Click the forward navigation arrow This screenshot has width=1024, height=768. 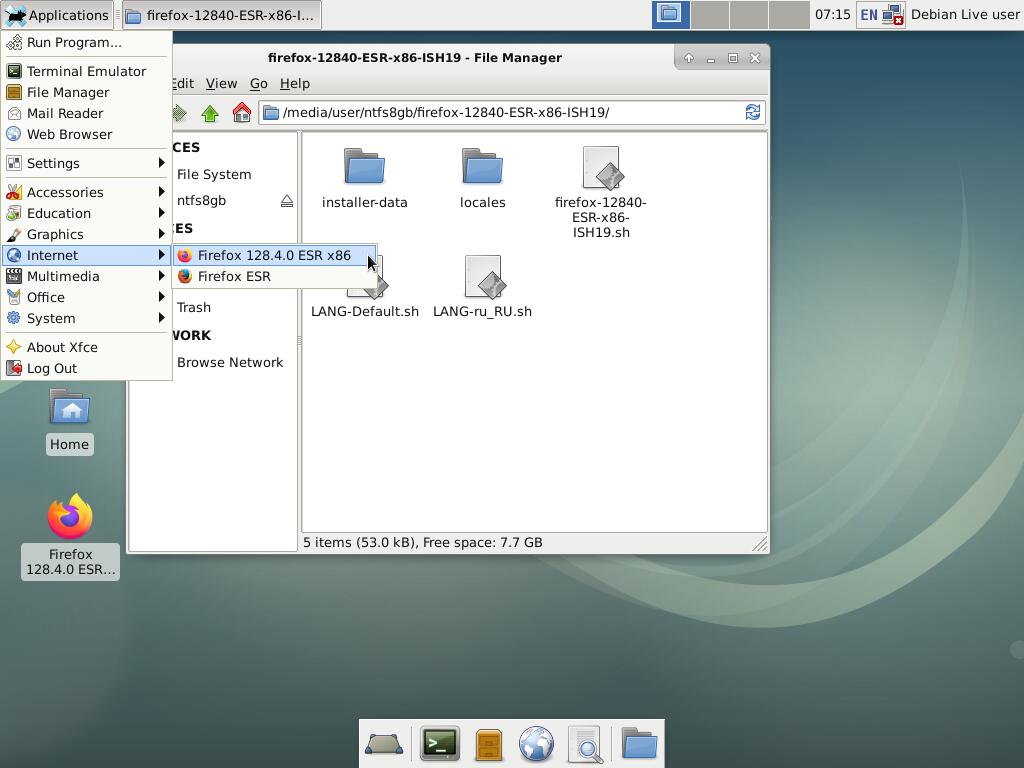tap(180, 113)
